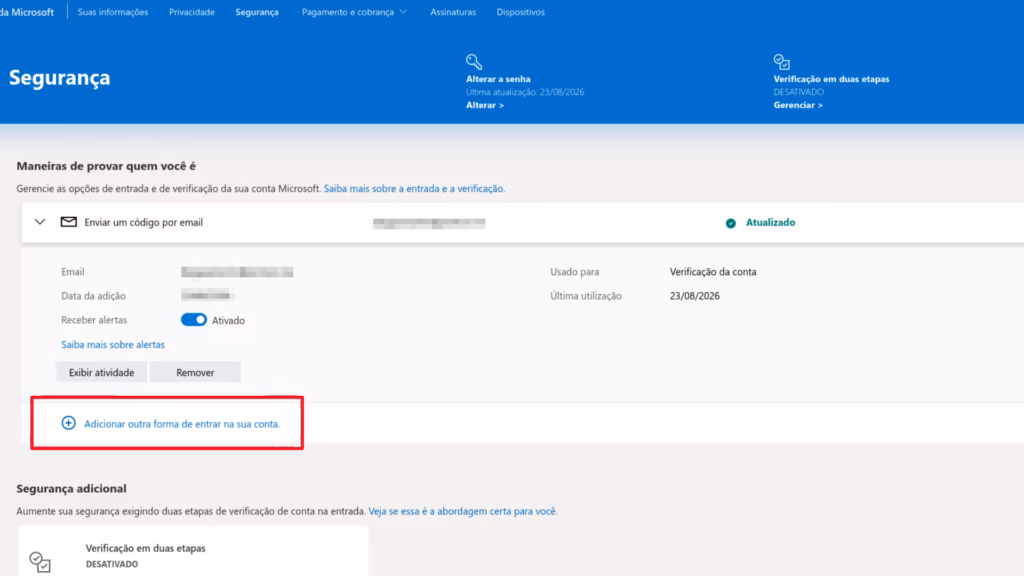
Task: Click the Ativado label next to toggle
Action: [229, 320]
